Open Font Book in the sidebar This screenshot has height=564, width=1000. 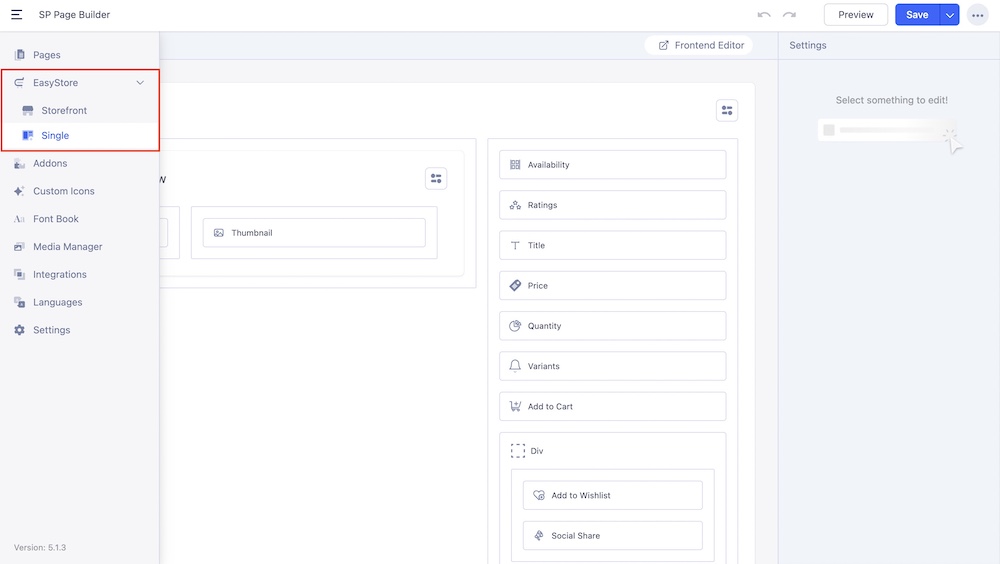click(x=55, y=219)
